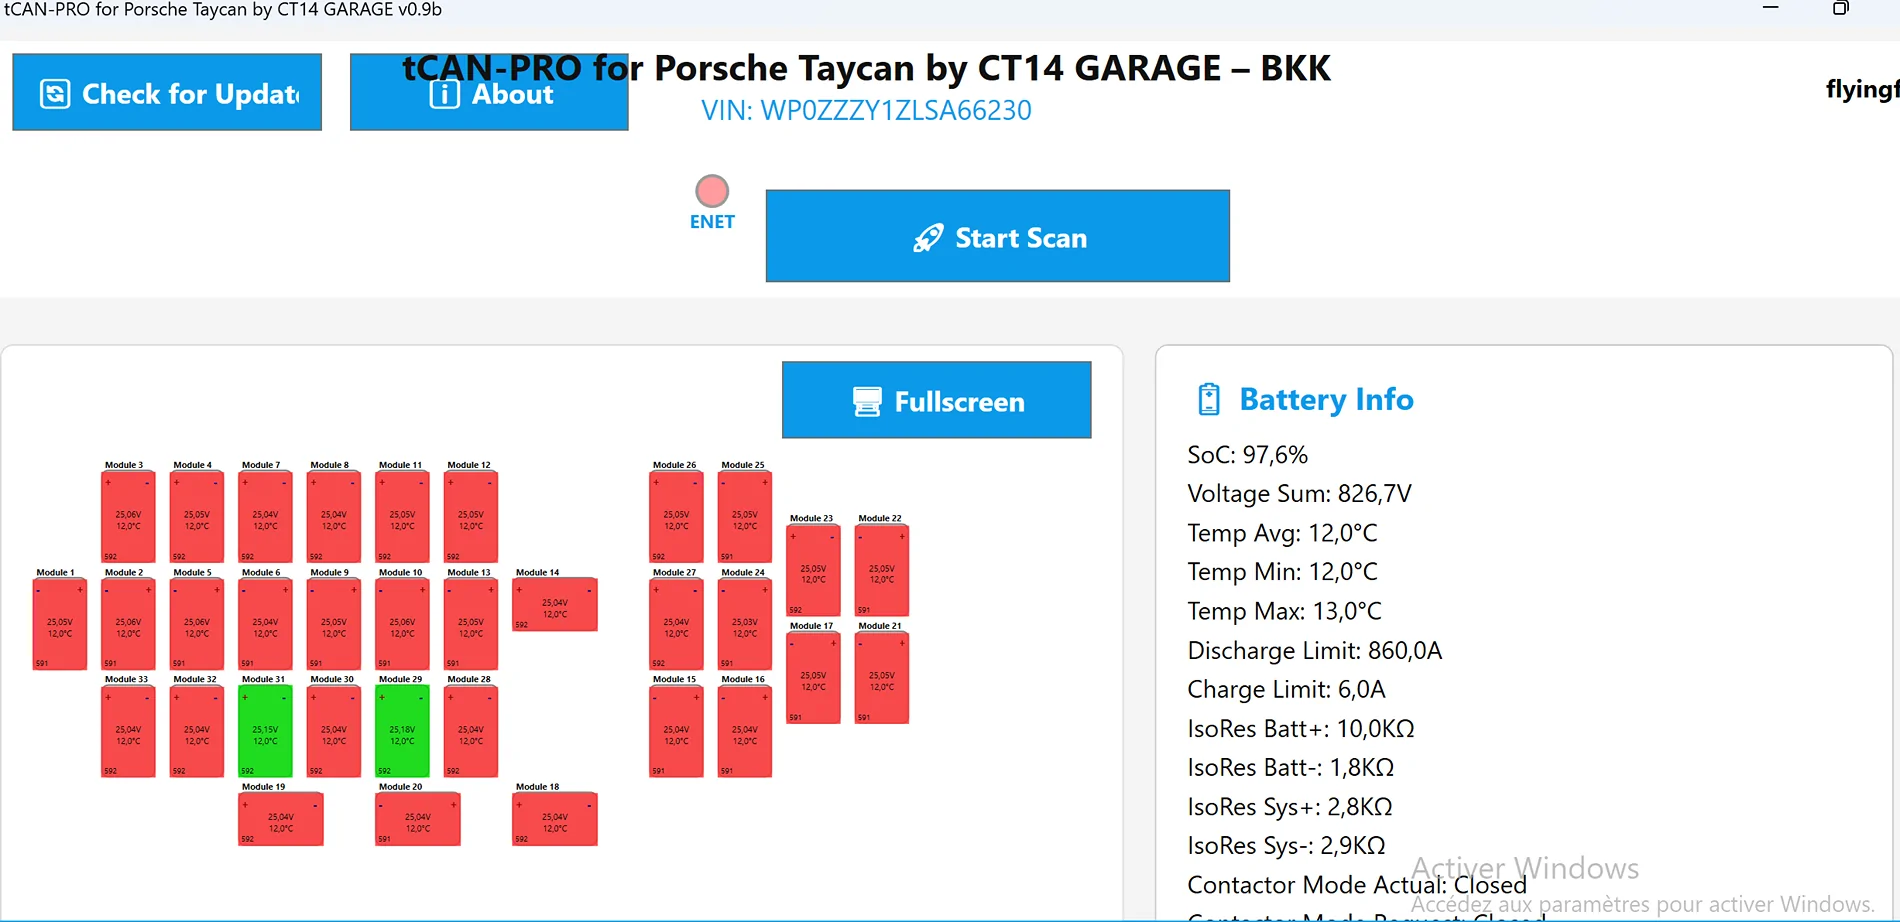Select the Module 26 battery tile
This screenshot has height=922, width=1900.
tap(676, 517)
